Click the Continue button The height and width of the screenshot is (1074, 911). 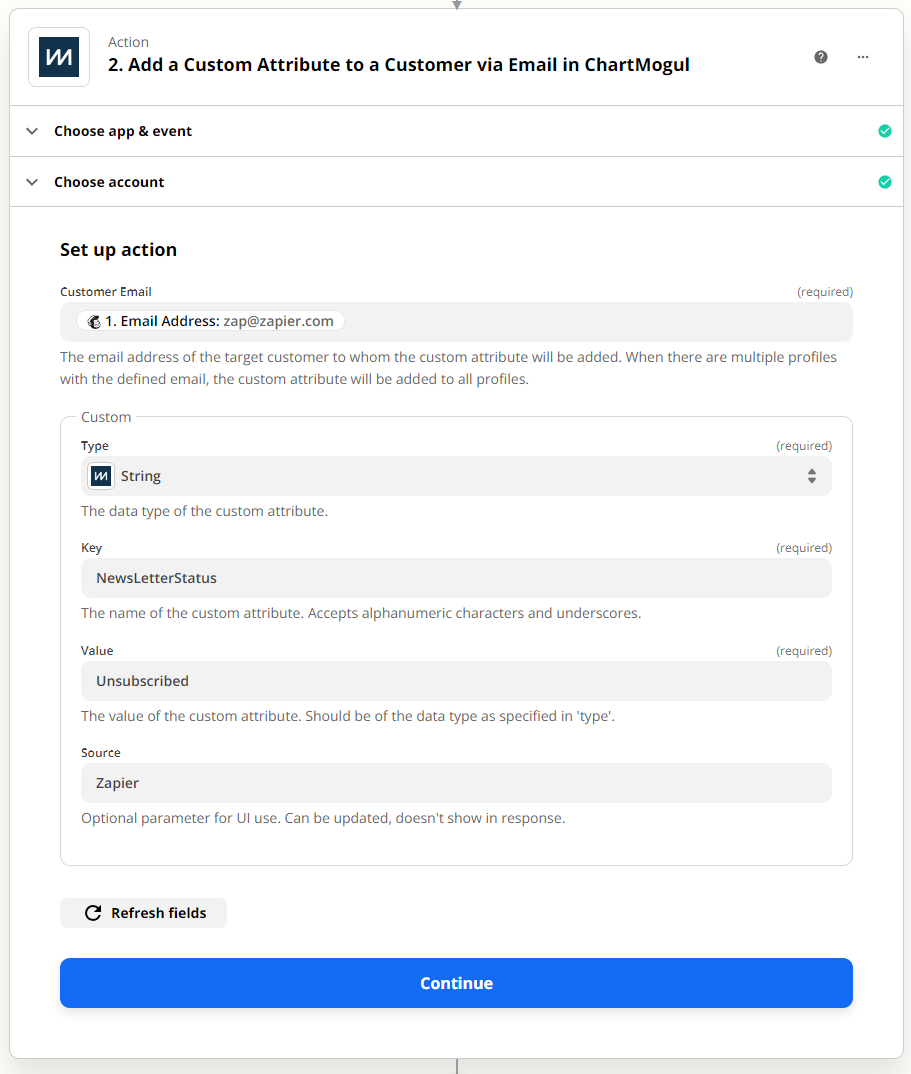click(456, 983)
